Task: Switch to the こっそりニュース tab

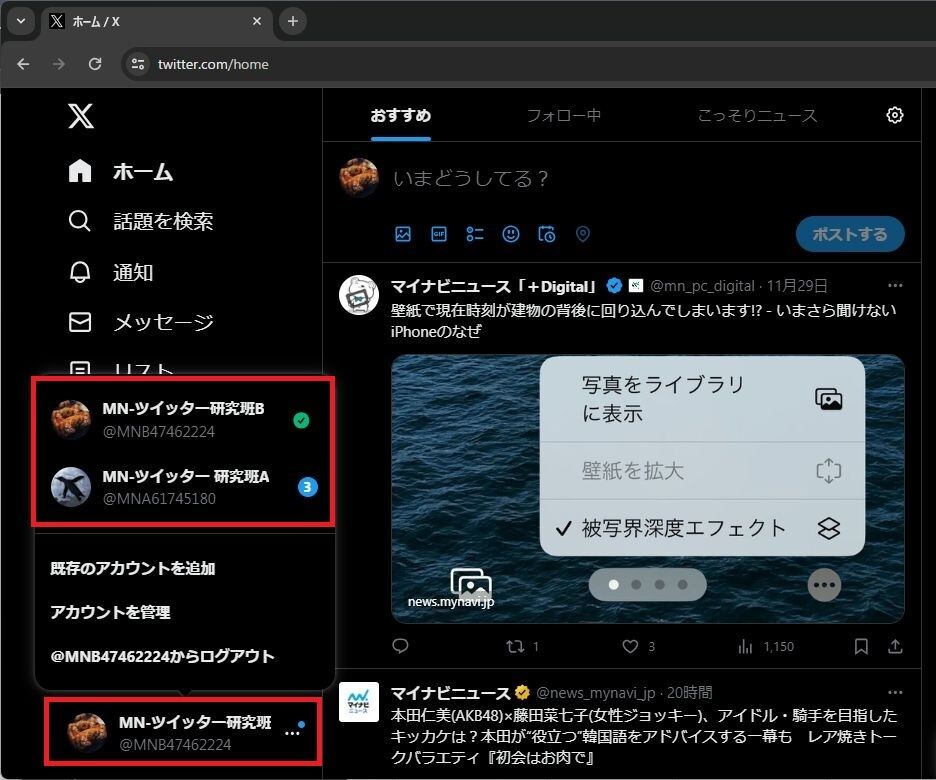Action: click(x=757, y=115)
